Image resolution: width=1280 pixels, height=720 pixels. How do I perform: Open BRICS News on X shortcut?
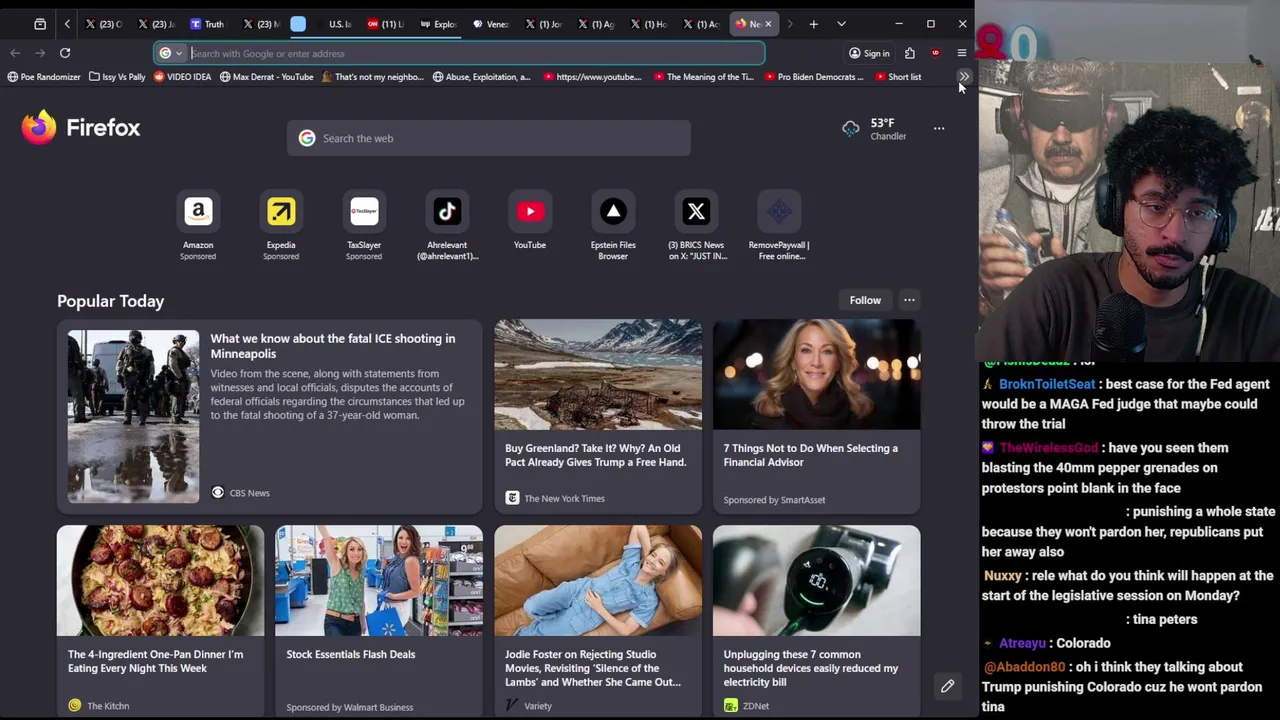(696, 227)
